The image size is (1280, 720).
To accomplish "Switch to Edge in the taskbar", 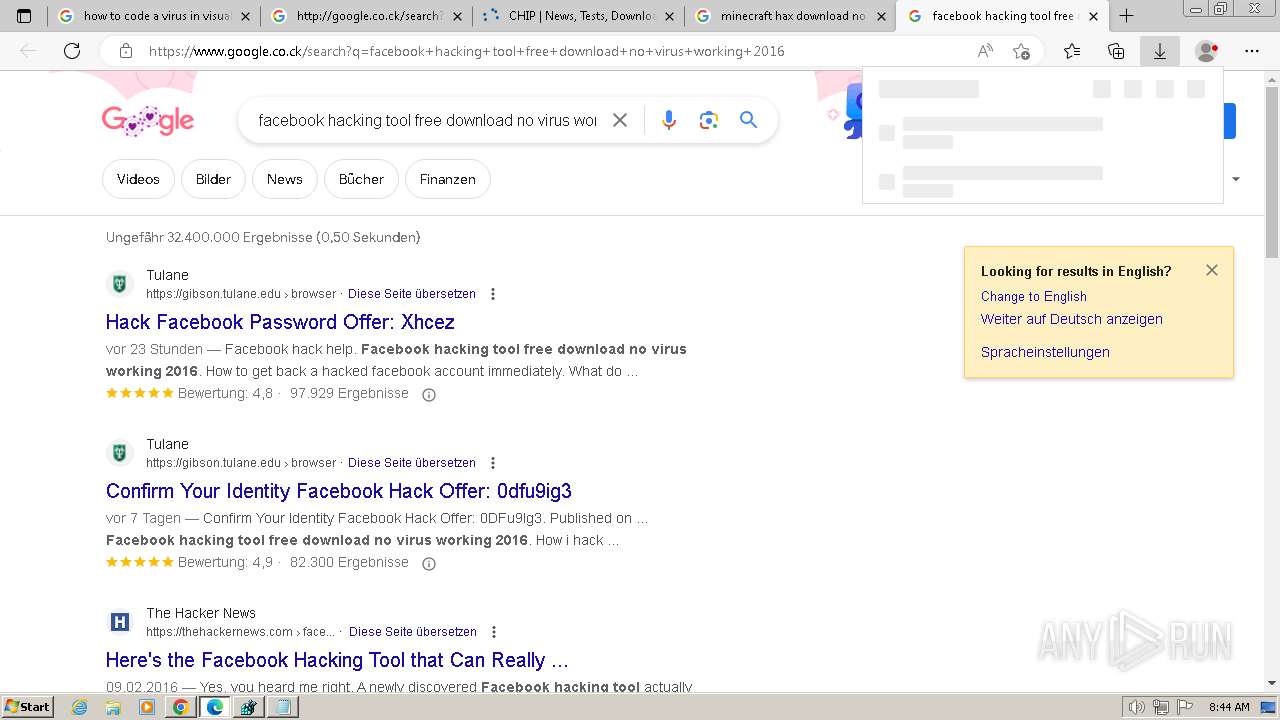I will pos(214,707).
